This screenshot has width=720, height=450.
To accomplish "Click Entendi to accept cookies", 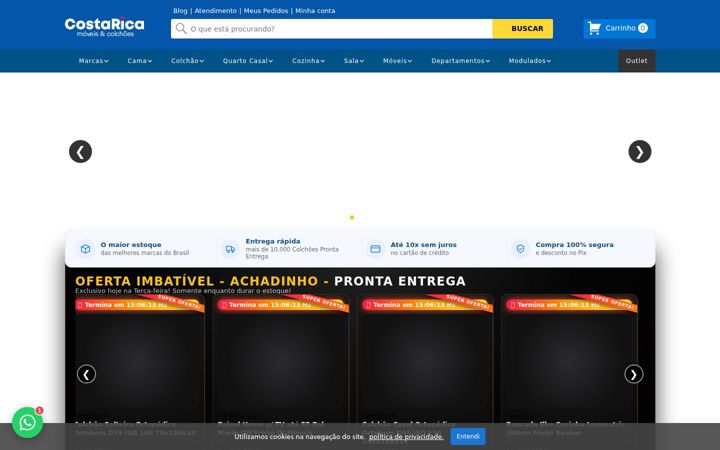I will pos(468,436).
